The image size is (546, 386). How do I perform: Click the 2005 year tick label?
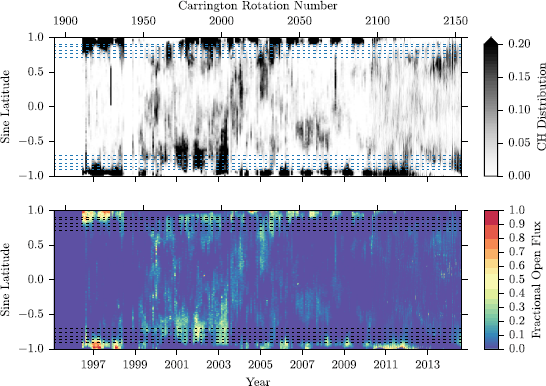click(x=260, y=364)
